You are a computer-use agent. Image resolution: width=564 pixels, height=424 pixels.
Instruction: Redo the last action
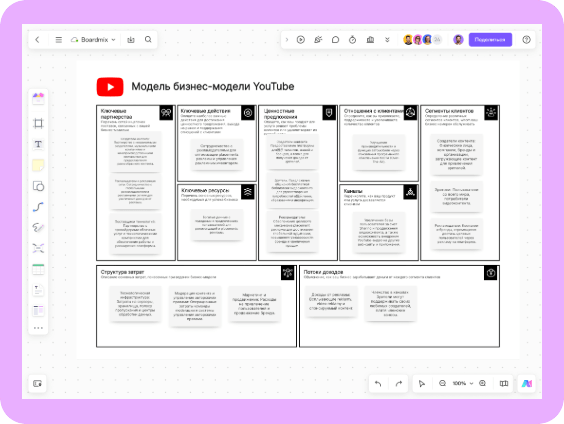399,383
